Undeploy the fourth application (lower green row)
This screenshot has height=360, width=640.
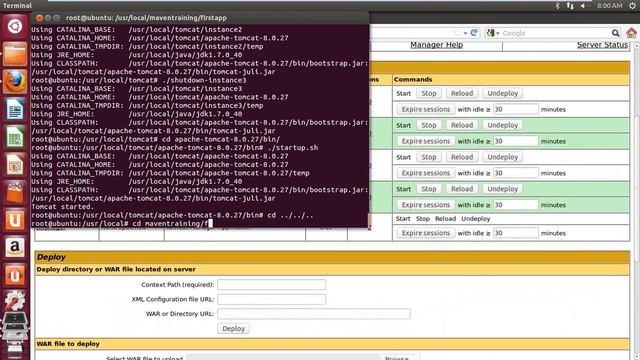pos(502,189)
